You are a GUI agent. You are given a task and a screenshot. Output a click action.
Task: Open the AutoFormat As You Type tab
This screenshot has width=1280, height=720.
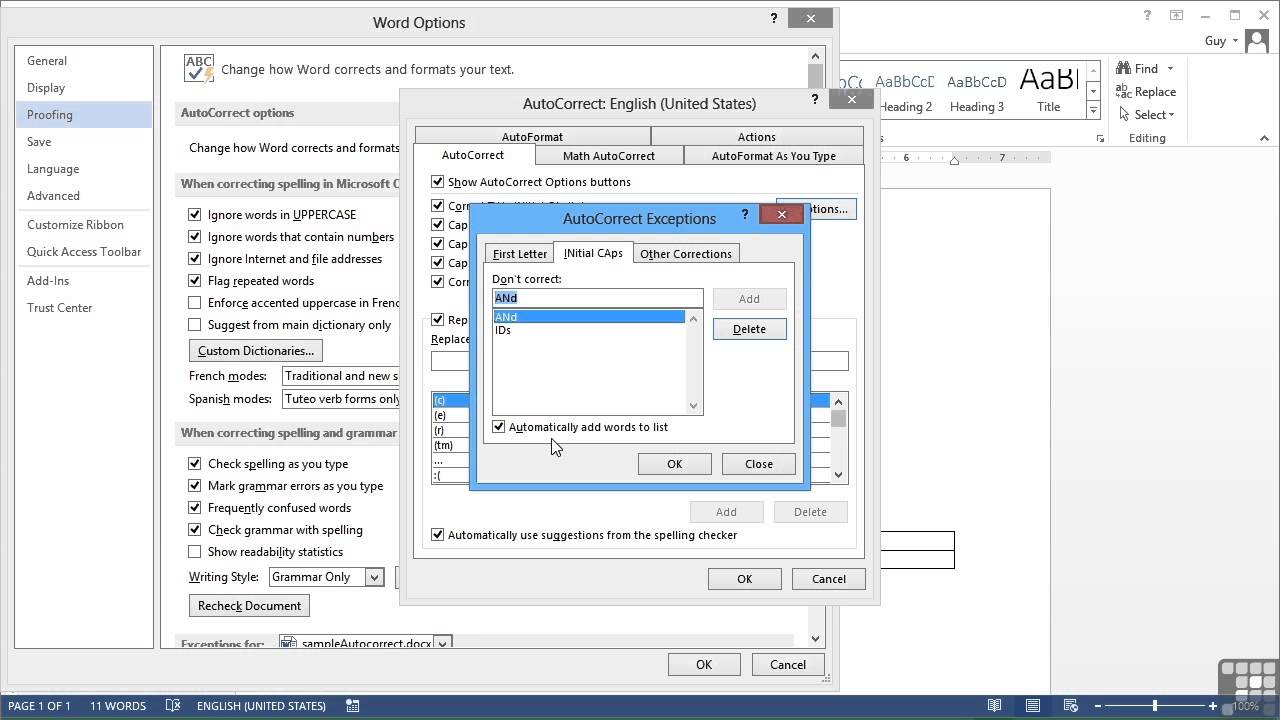tap(773, 155)
